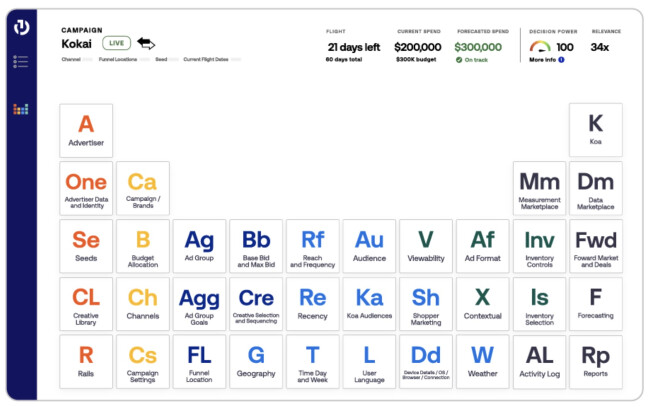
Task: Click the On track status text
Action: click(476, 60)
